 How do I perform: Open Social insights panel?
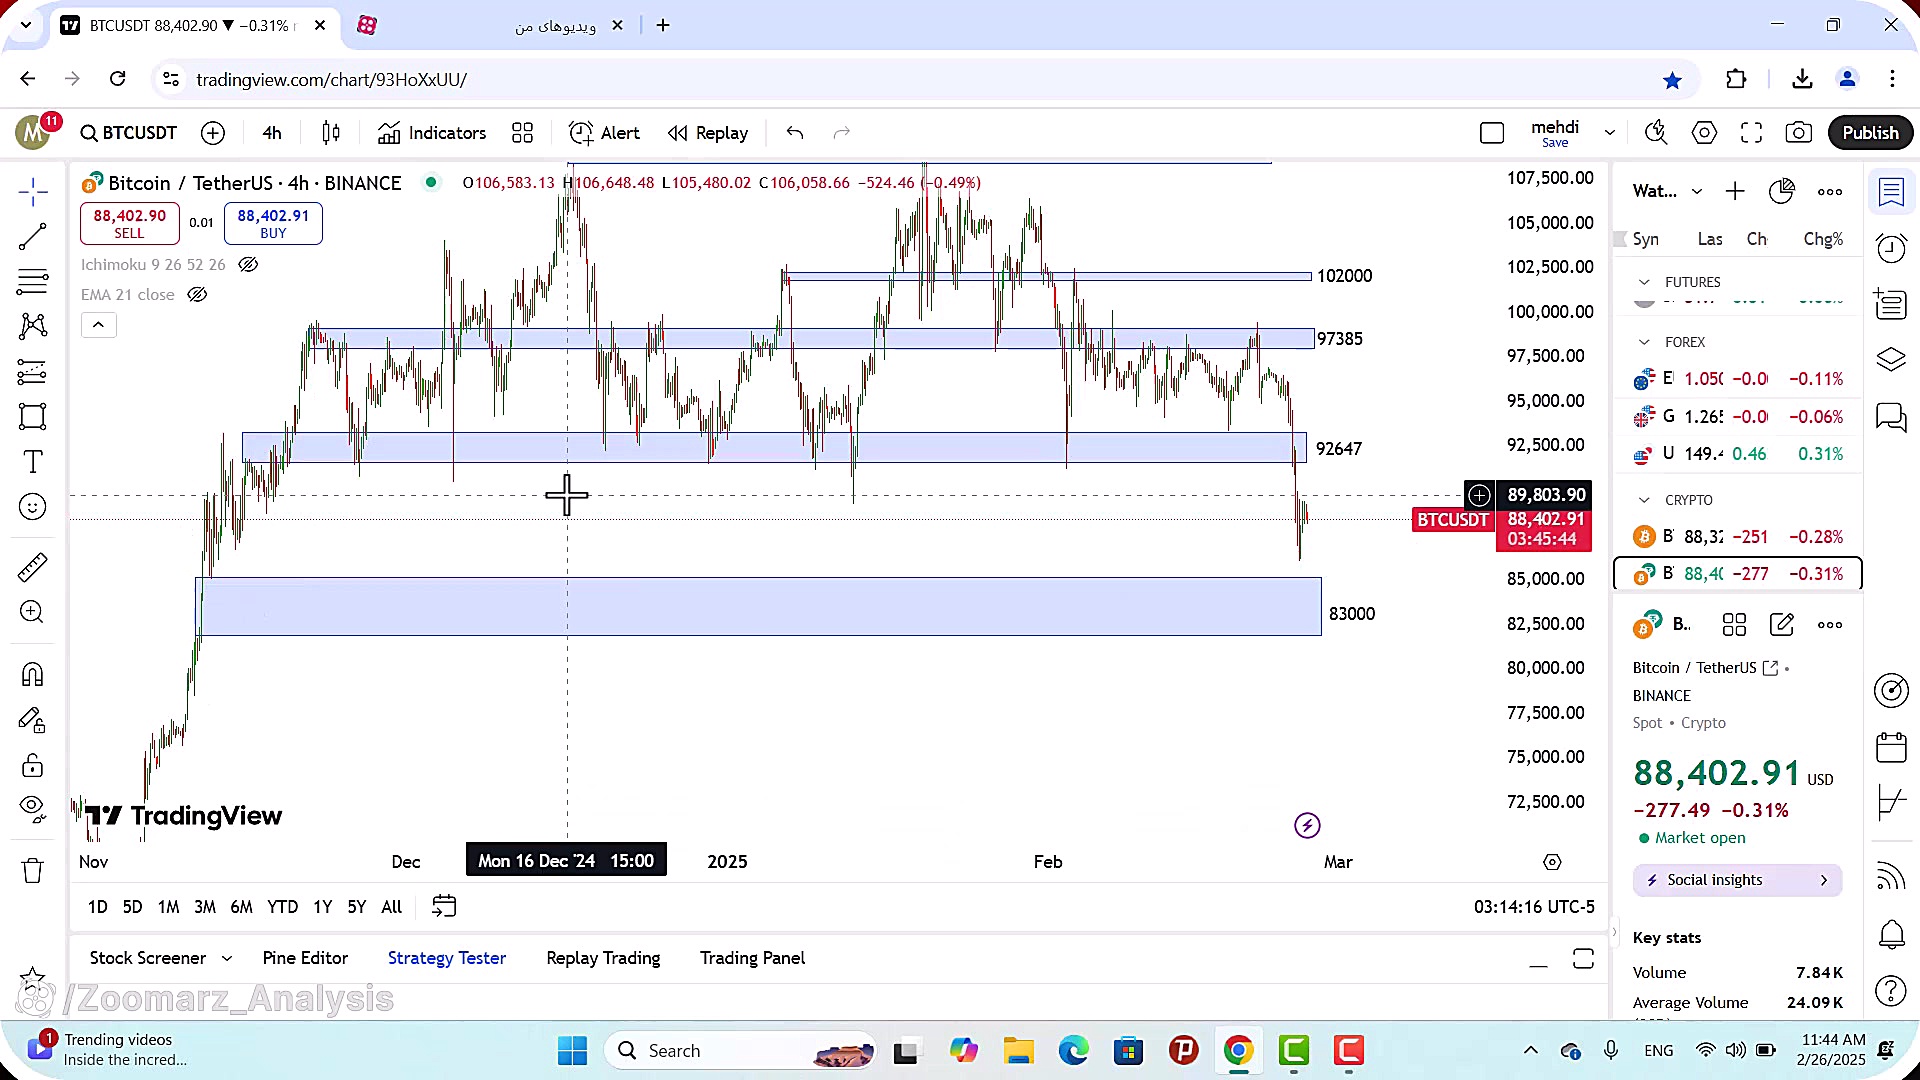tap(1738, 881)
